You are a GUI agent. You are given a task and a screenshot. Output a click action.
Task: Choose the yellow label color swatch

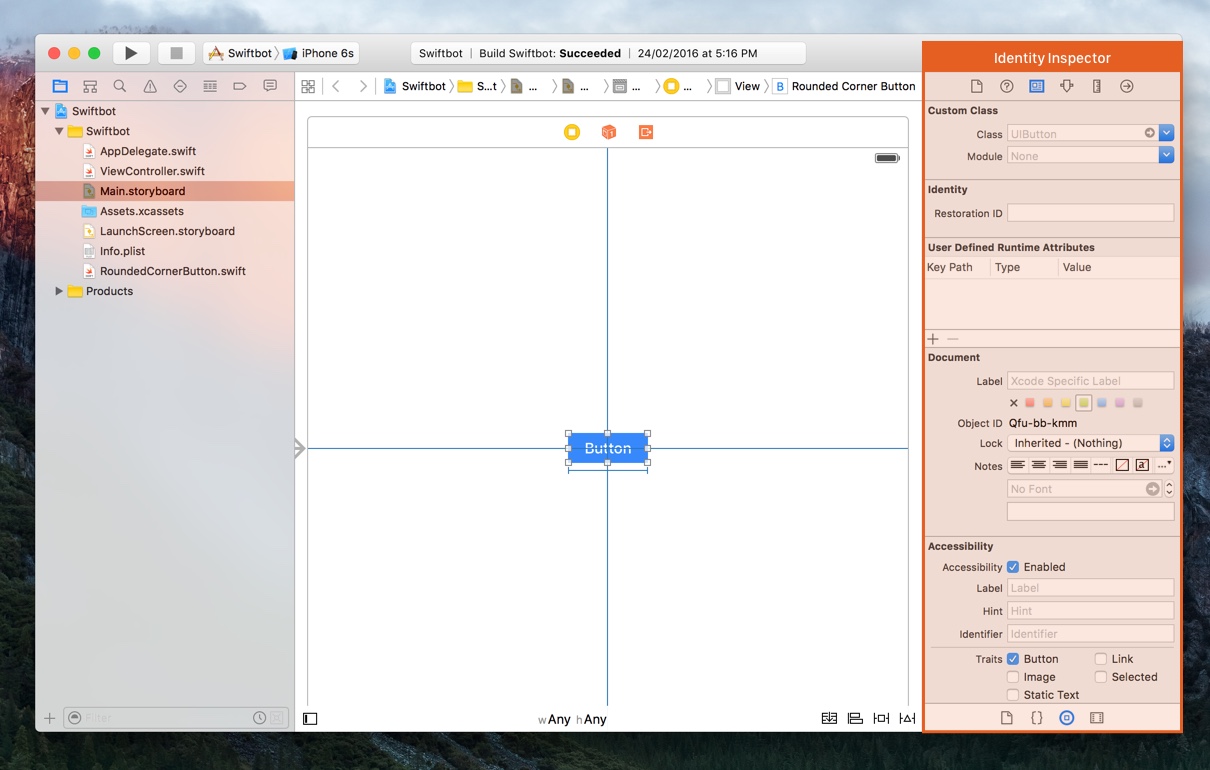coord(1066,403)
